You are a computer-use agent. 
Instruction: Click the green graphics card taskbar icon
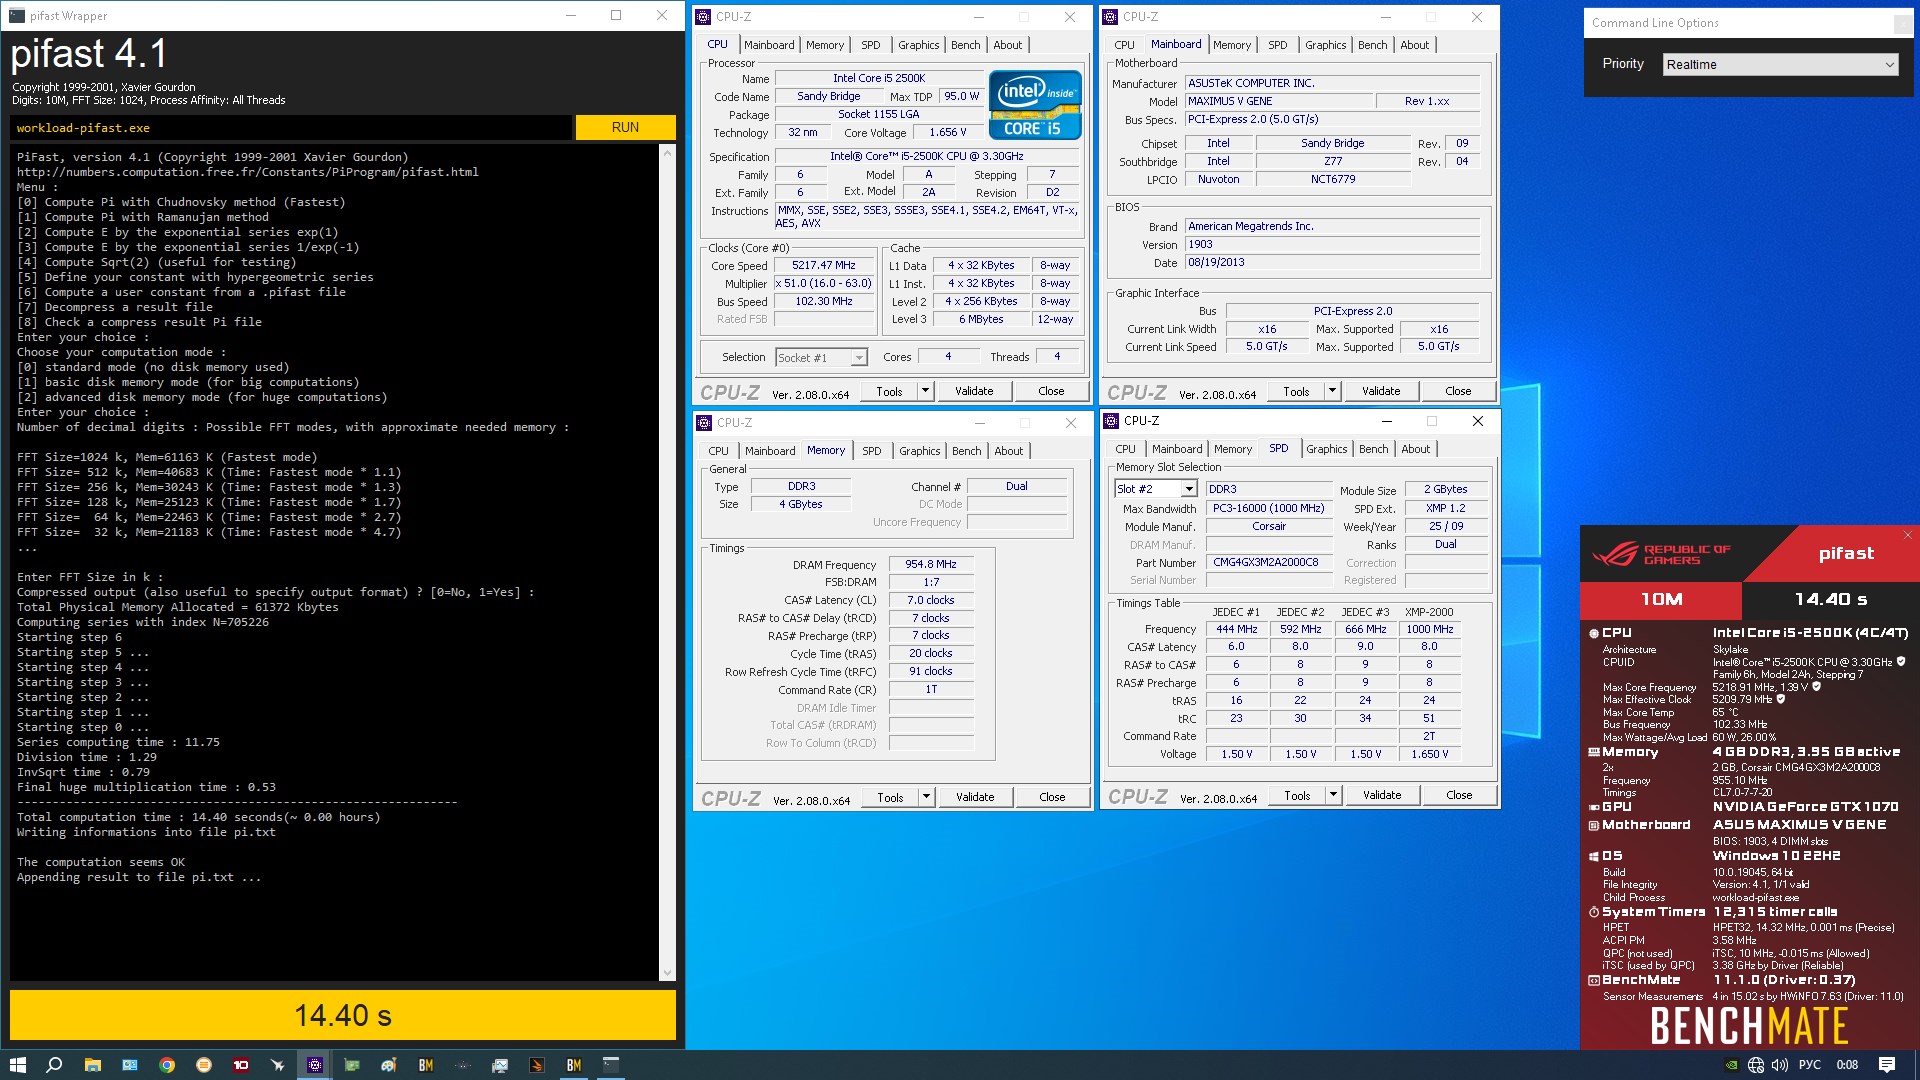pos(352,1065)
